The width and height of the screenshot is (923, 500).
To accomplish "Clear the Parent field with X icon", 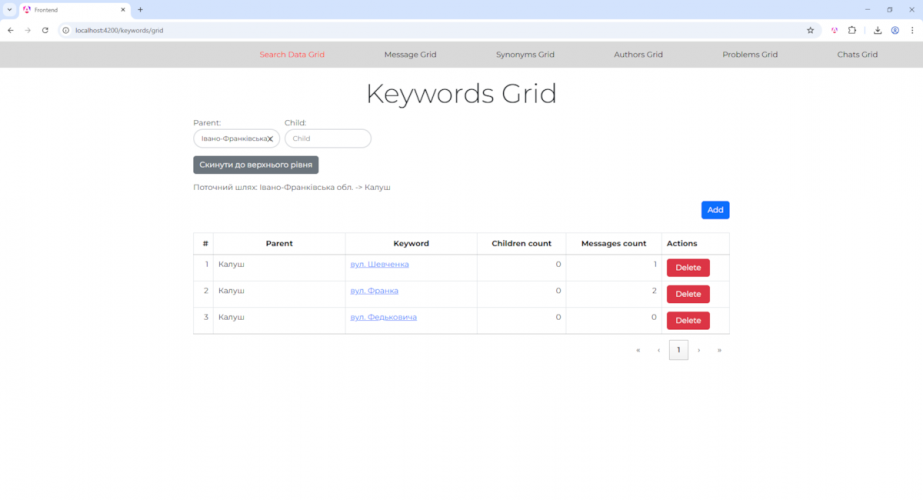I will tap(270, 139).
